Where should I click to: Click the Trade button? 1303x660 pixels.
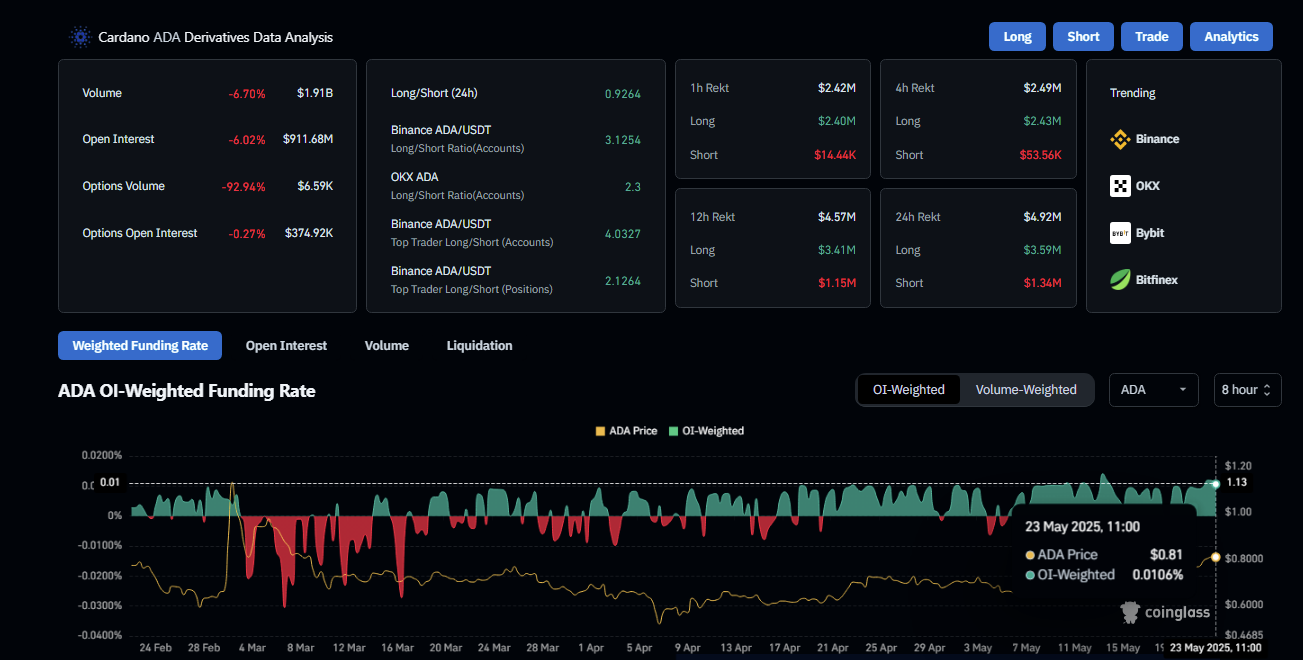1151,37
